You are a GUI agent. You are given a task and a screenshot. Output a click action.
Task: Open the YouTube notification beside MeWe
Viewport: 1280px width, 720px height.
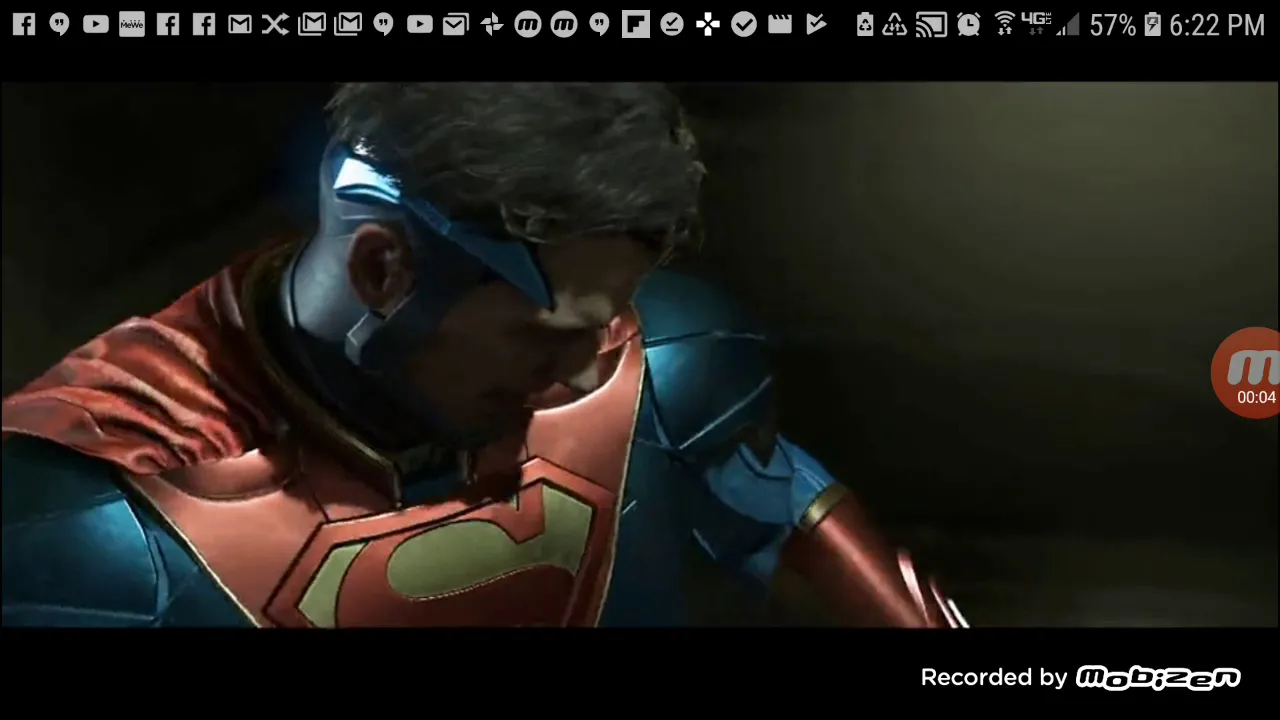point(96,24)
